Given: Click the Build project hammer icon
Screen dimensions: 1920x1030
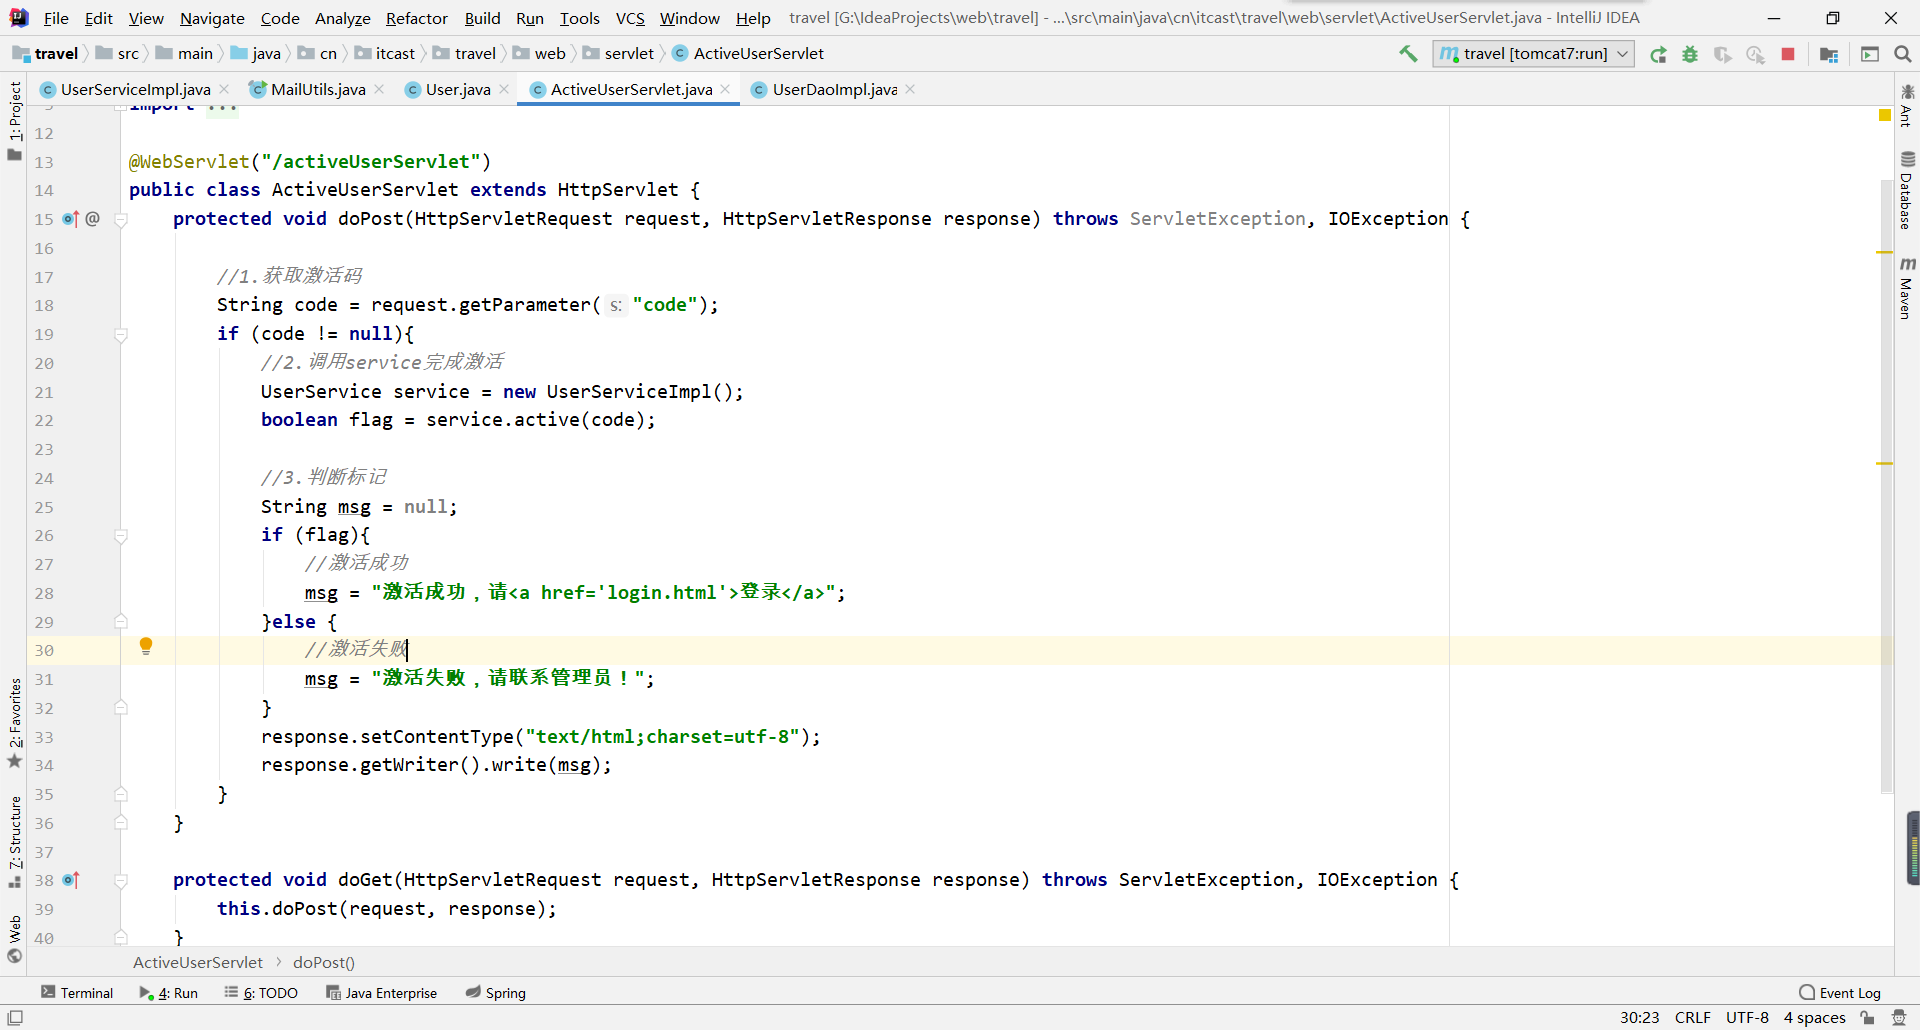Looking at the screenshot, I should click(1408, 54).
